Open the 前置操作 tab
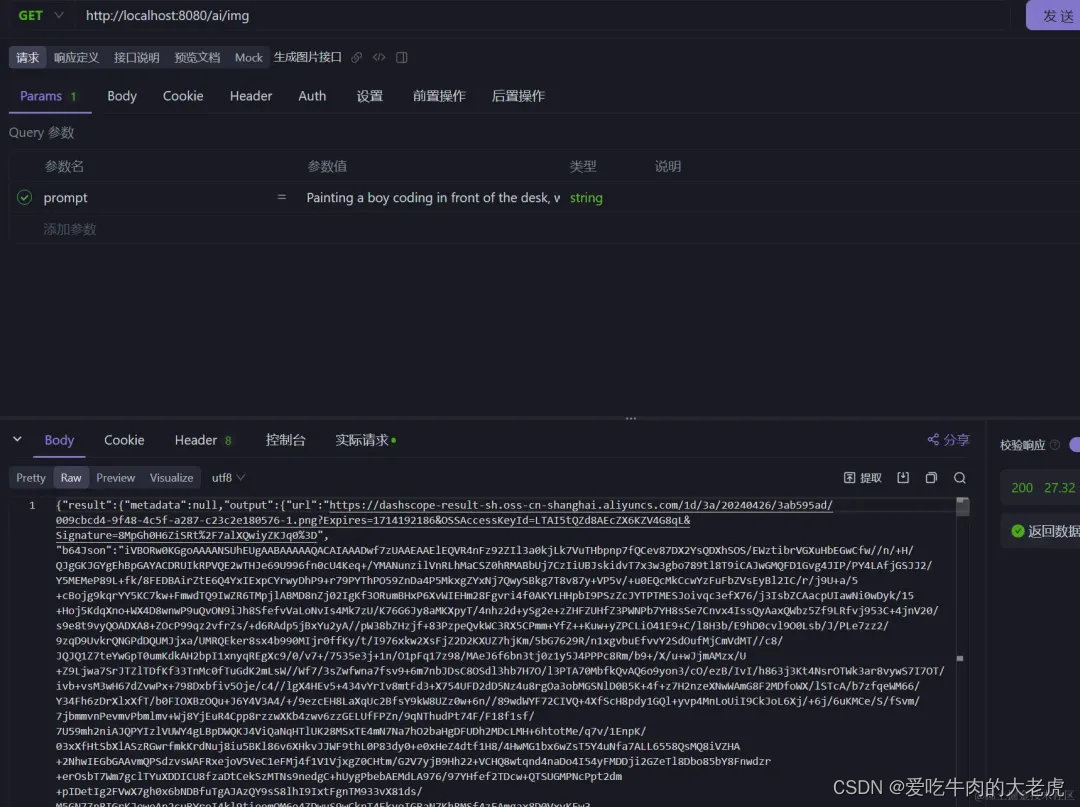This screenshot has height=807, width=1080. click(439, 96)
